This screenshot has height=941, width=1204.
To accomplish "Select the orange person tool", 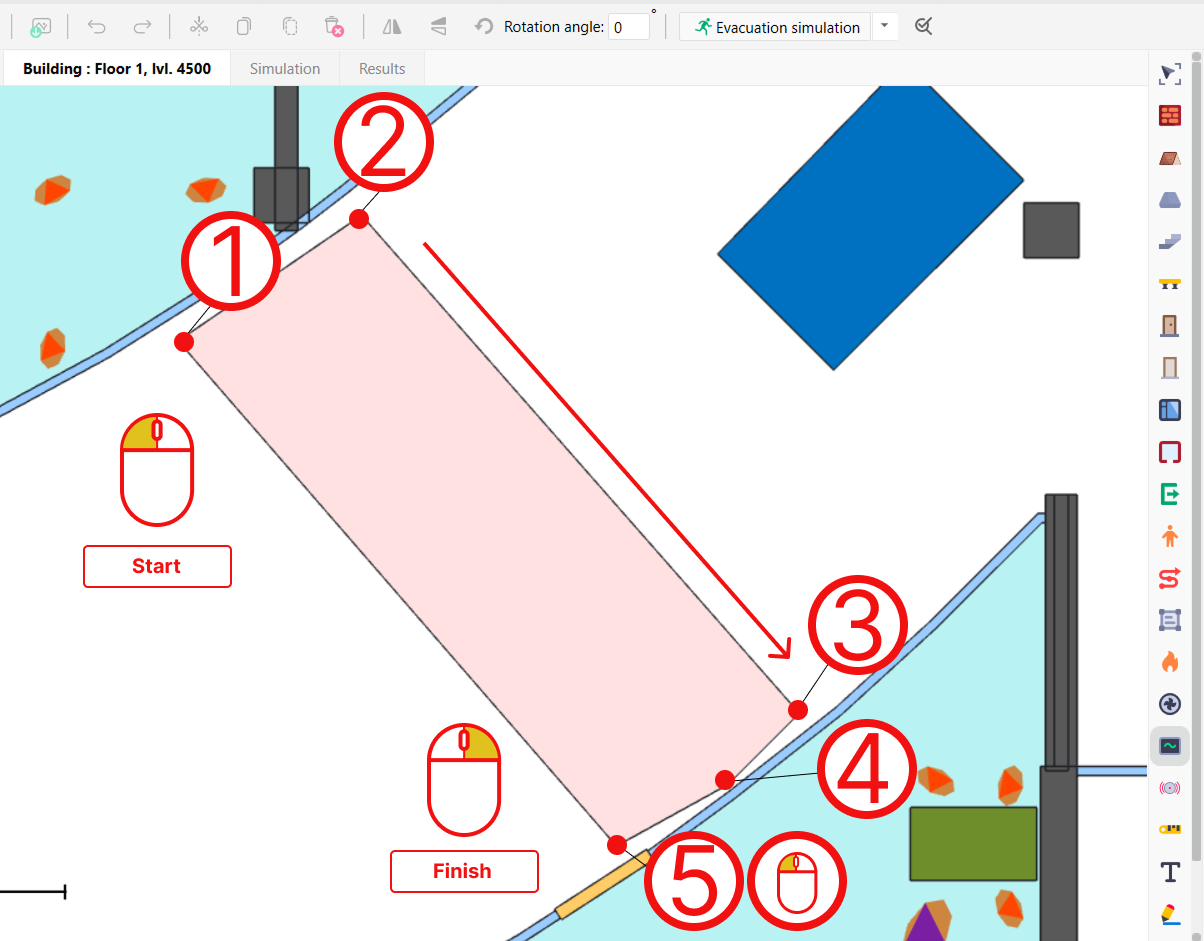I will pyautogui.click(x=1170, y=536).
